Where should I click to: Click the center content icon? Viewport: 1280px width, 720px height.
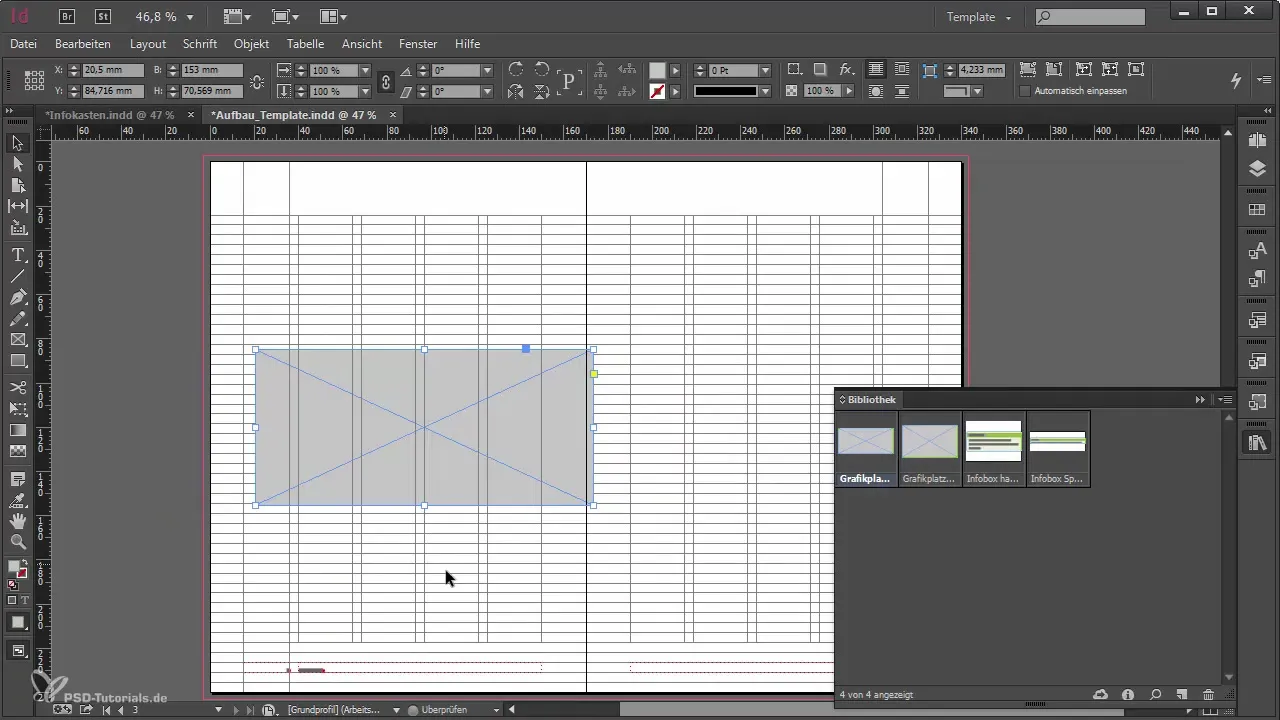tap(1136, 70)
